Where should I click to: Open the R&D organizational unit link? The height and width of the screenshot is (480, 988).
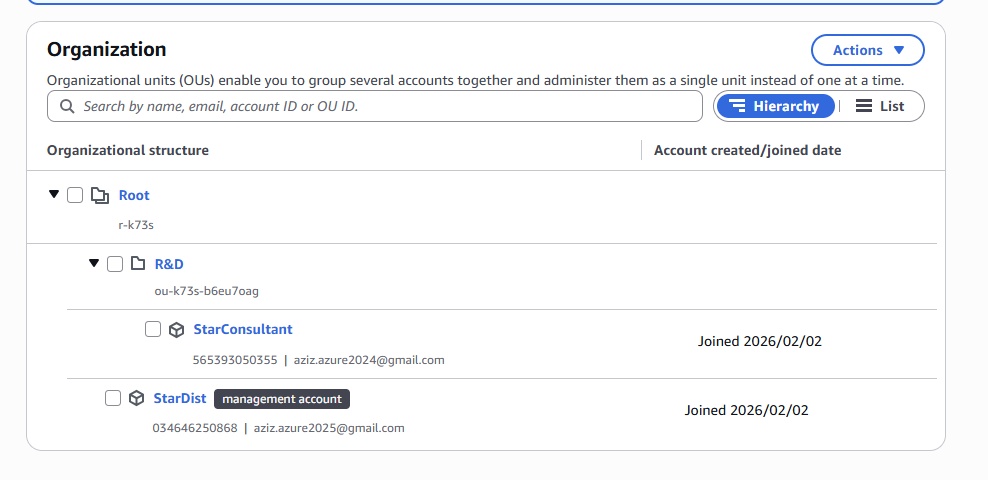click(169, 264)
